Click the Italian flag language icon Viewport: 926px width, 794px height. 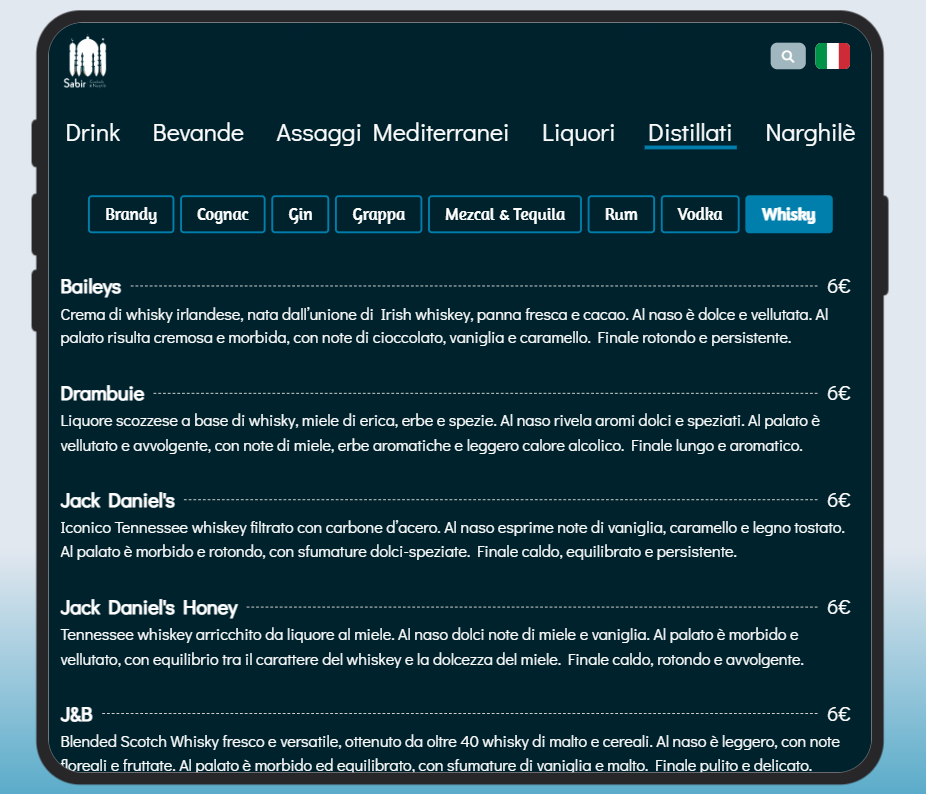tap(832, 56)
